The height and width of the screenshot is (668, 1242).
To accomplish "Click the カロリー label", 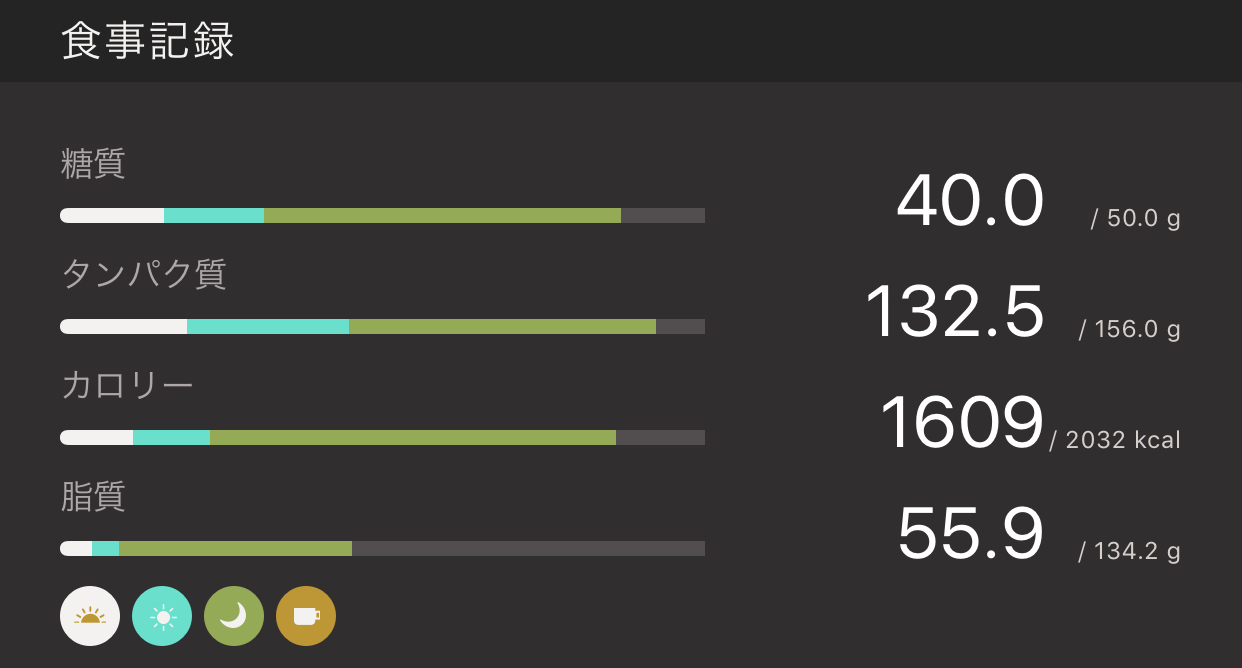I will [127, 385].
